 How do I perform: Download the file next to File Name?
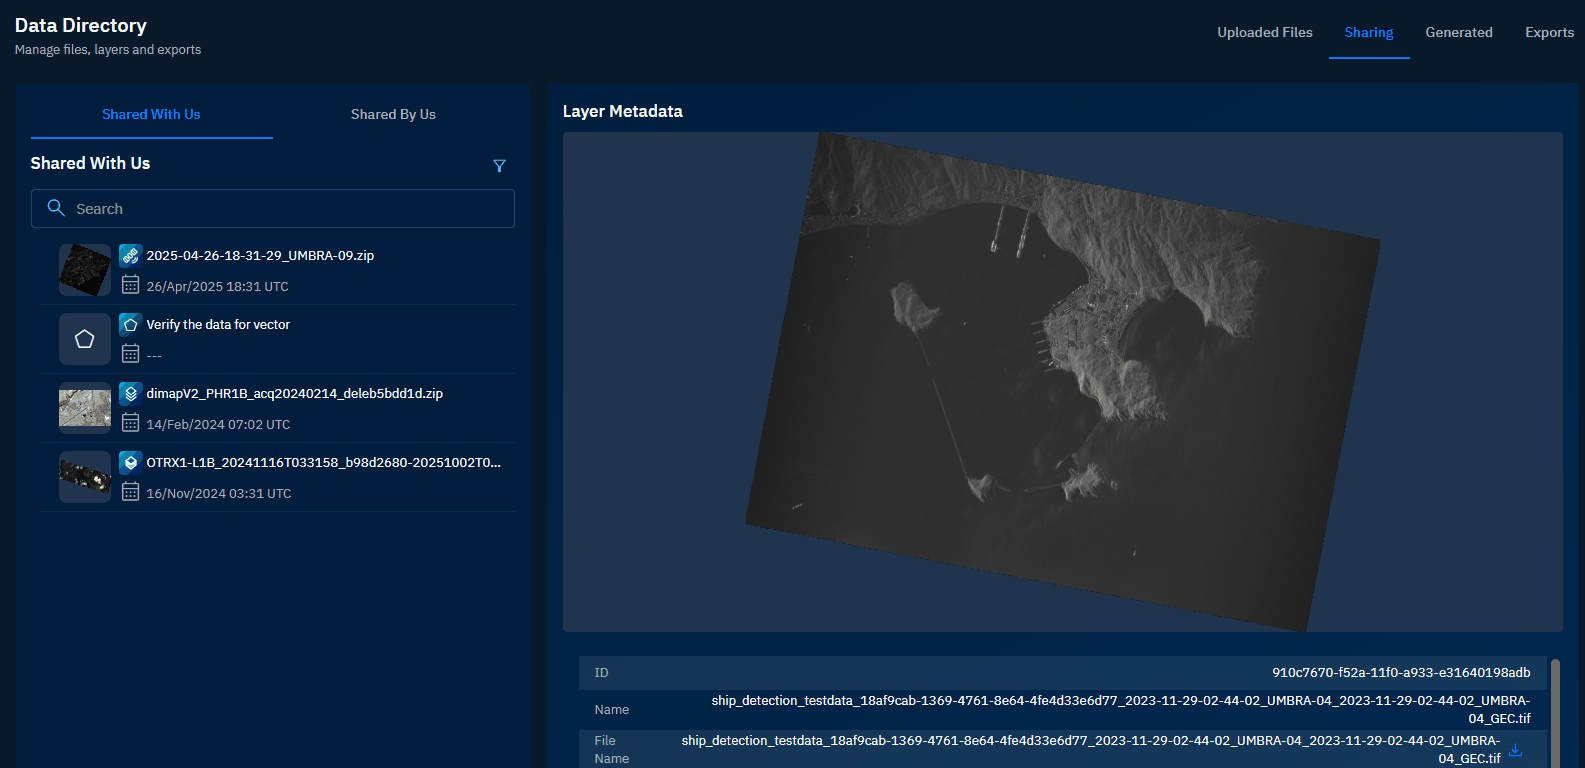1515,750
